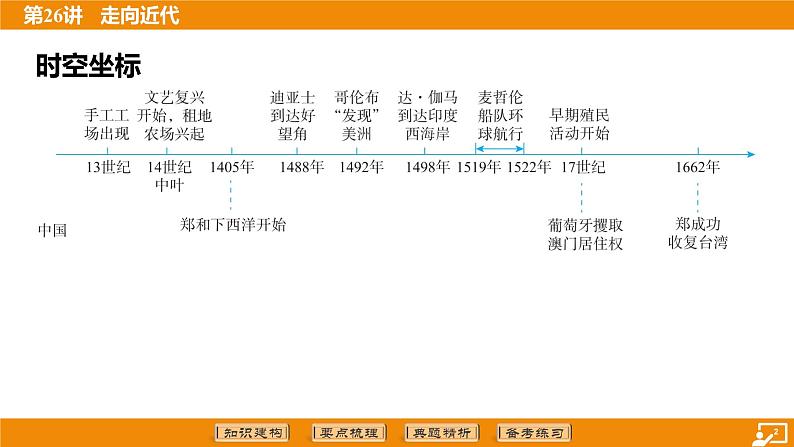Click the double-headed arrow between 1519 and 1522
Screen dimensions: 794x447
[x=499, y=149]
